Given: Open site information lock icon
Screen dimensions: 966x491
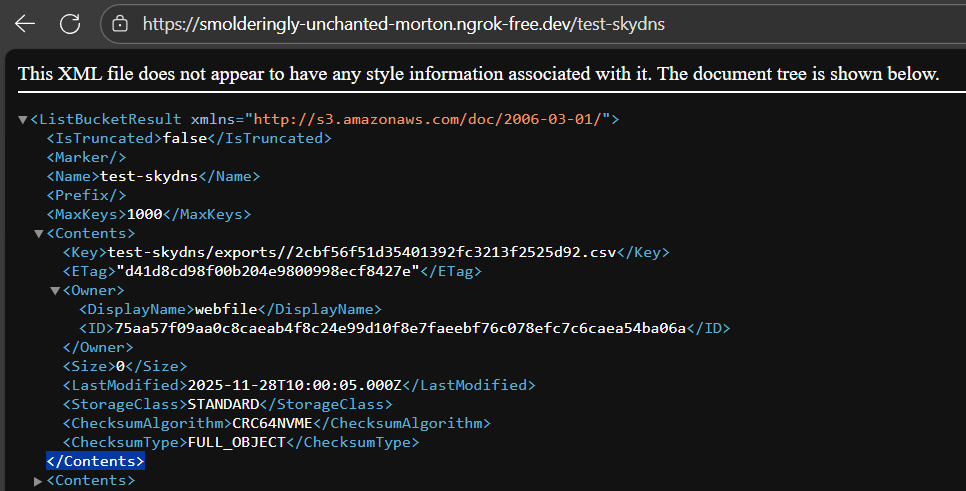Looking at the screenshot, I should pyautogui.click(x=120, y=24).
